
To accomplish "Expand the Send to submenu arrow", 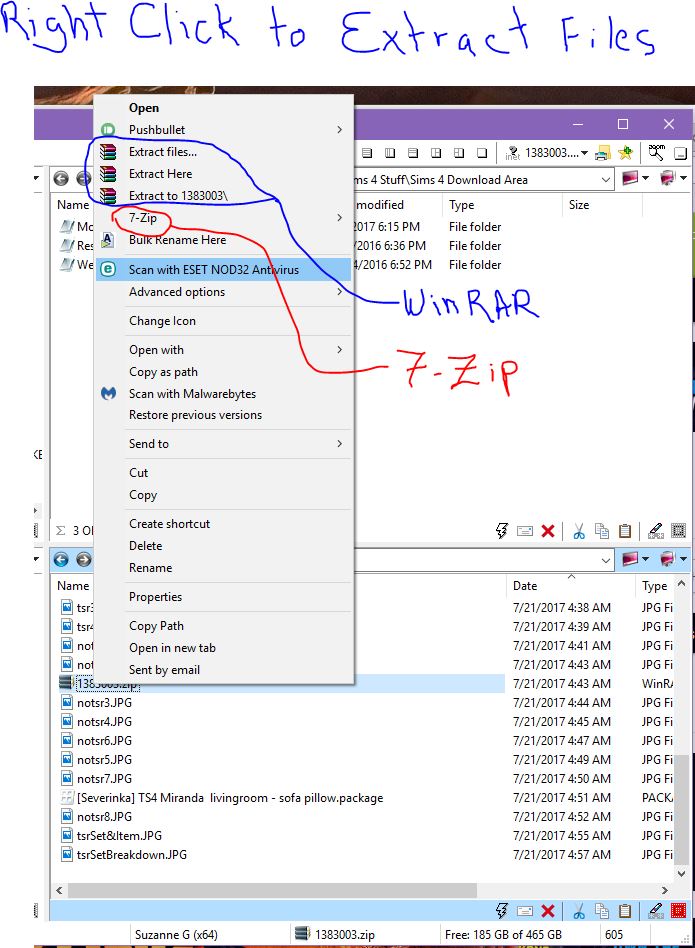I will click(x=340, y=444).
